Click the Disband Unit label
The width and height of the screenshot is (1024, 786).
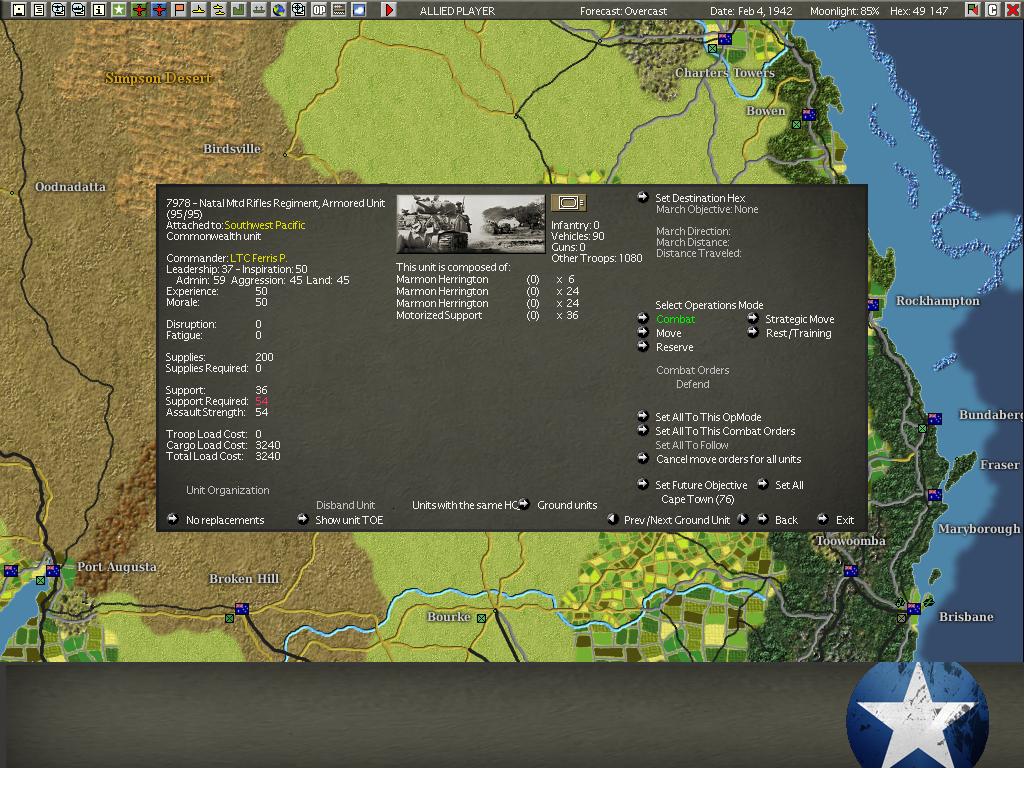[345, 505]
